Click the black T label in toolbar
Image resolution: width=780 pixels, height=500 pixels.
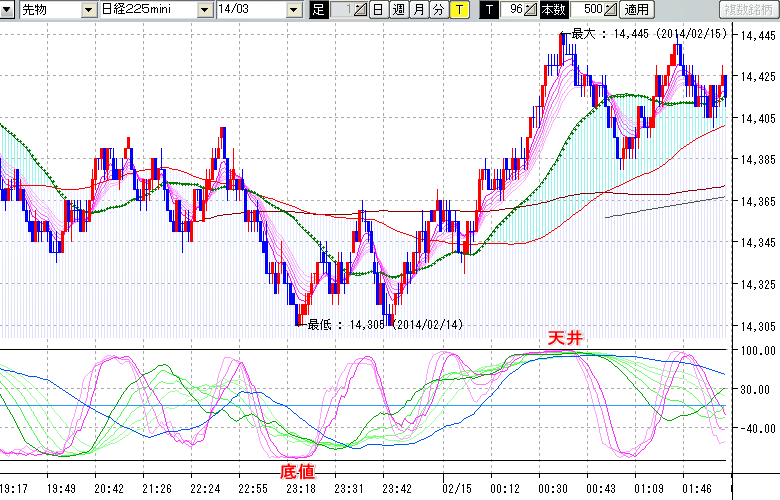tap(489, 10)
